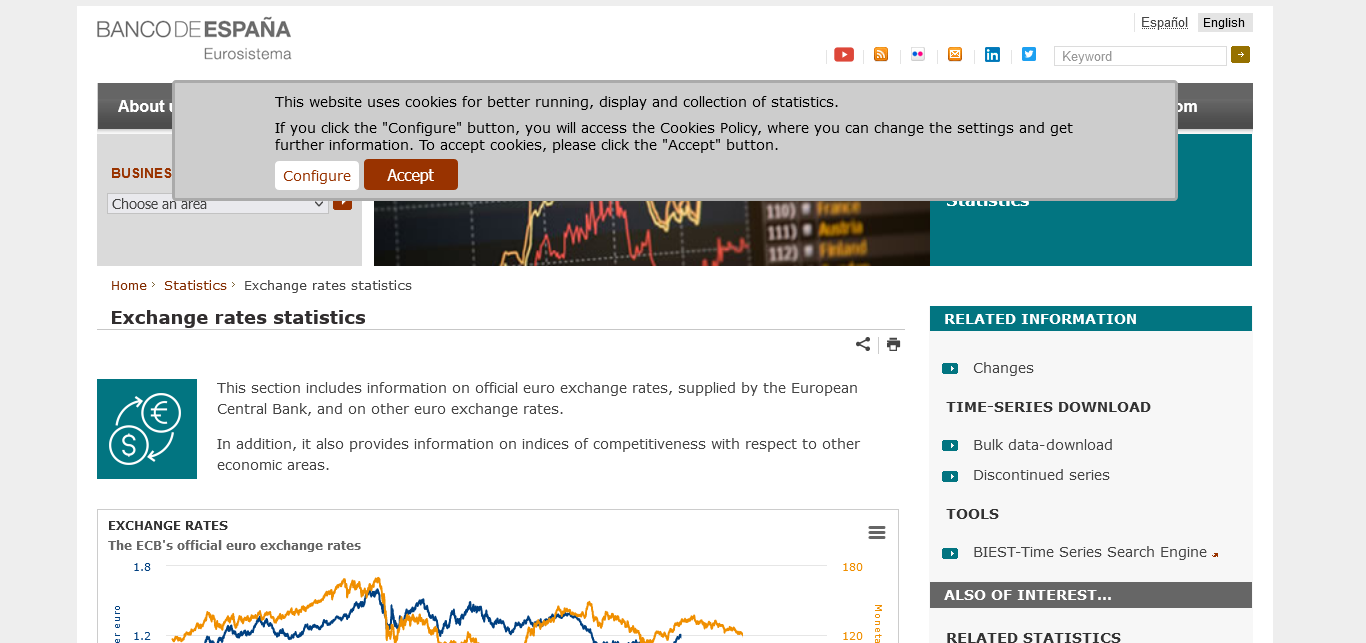Expand the "Choose an area" dropdown
Screen dimensions: 1366x643
(x=218, y=204)
